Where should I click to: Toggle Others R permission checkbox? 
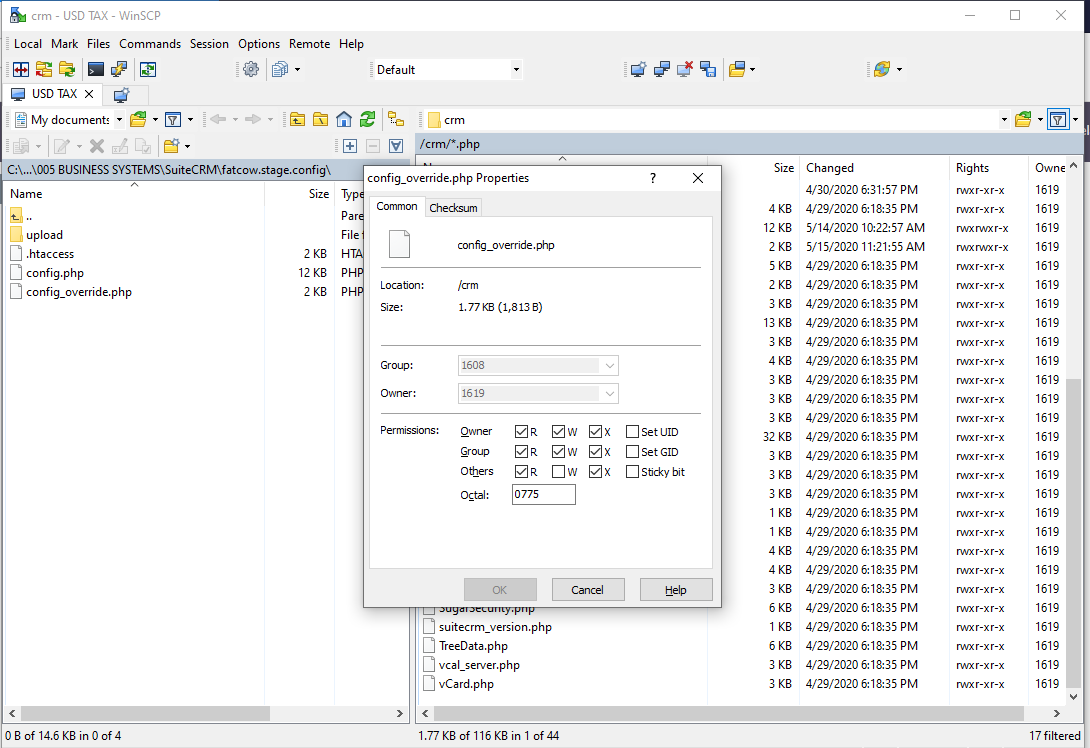pyautogui.click(x=521, y=472)
